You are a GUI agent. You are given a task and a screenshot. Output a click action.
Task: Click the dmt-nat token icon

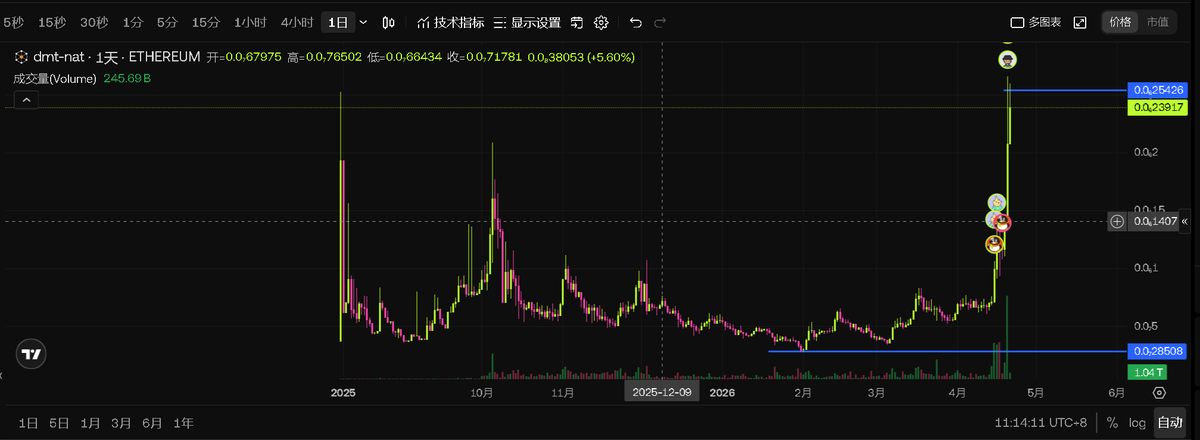tap(19, 57)
